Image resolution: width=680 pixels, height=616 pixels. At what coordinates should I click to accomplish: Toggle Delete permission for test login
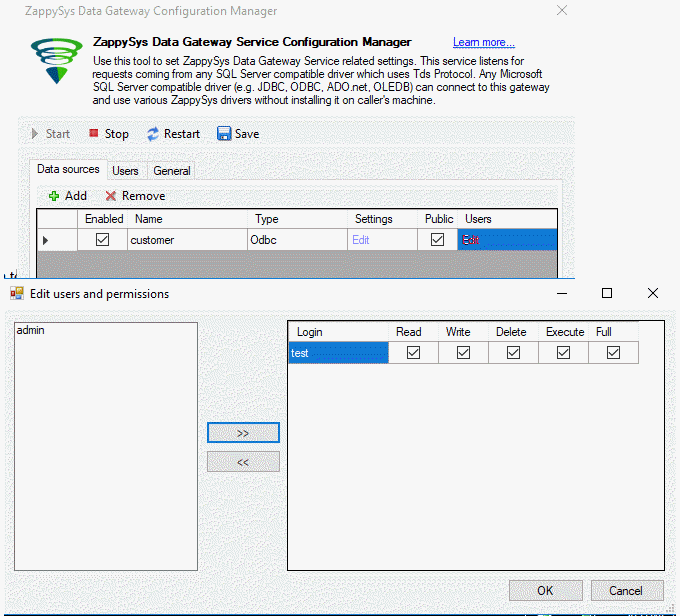coord(513,352)
